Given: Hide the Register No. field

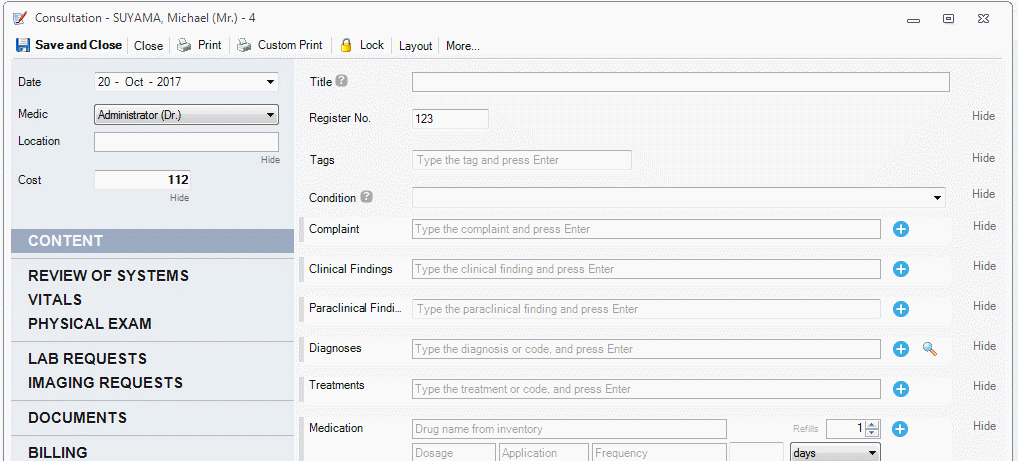Looking at the screenshot, I should 983,116.
